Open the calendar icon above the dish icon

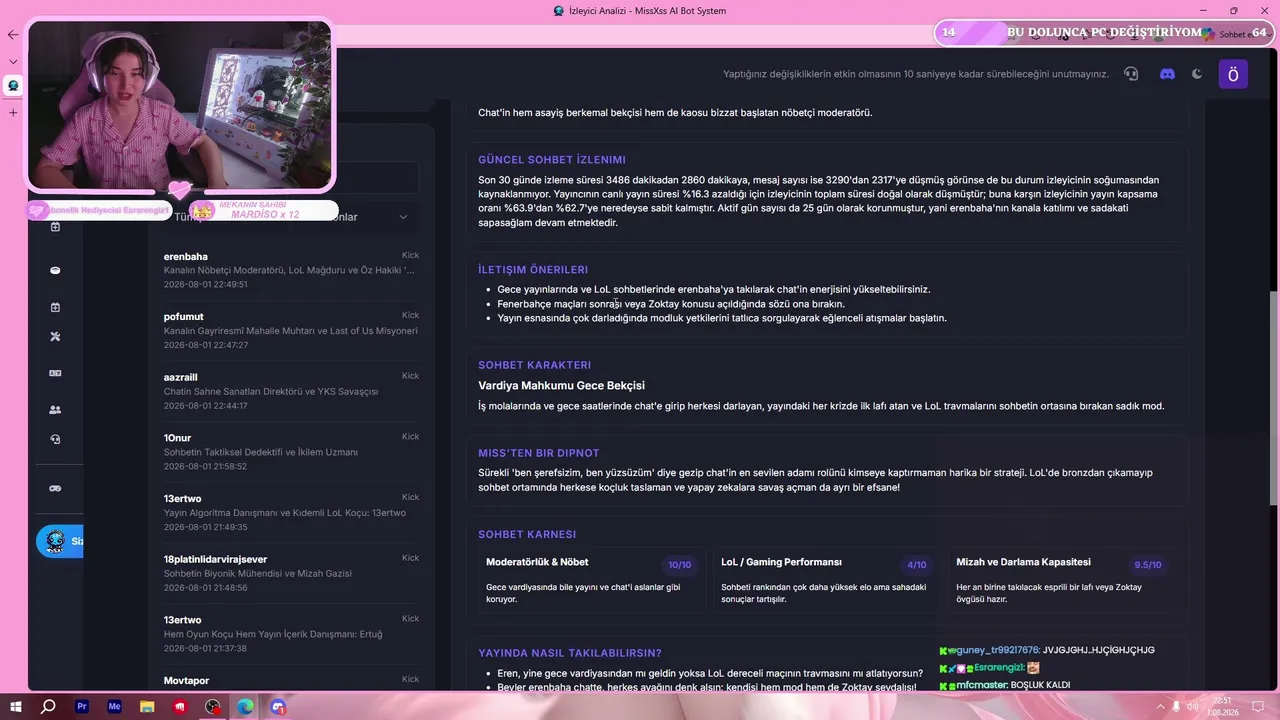(x=55, y=227)
